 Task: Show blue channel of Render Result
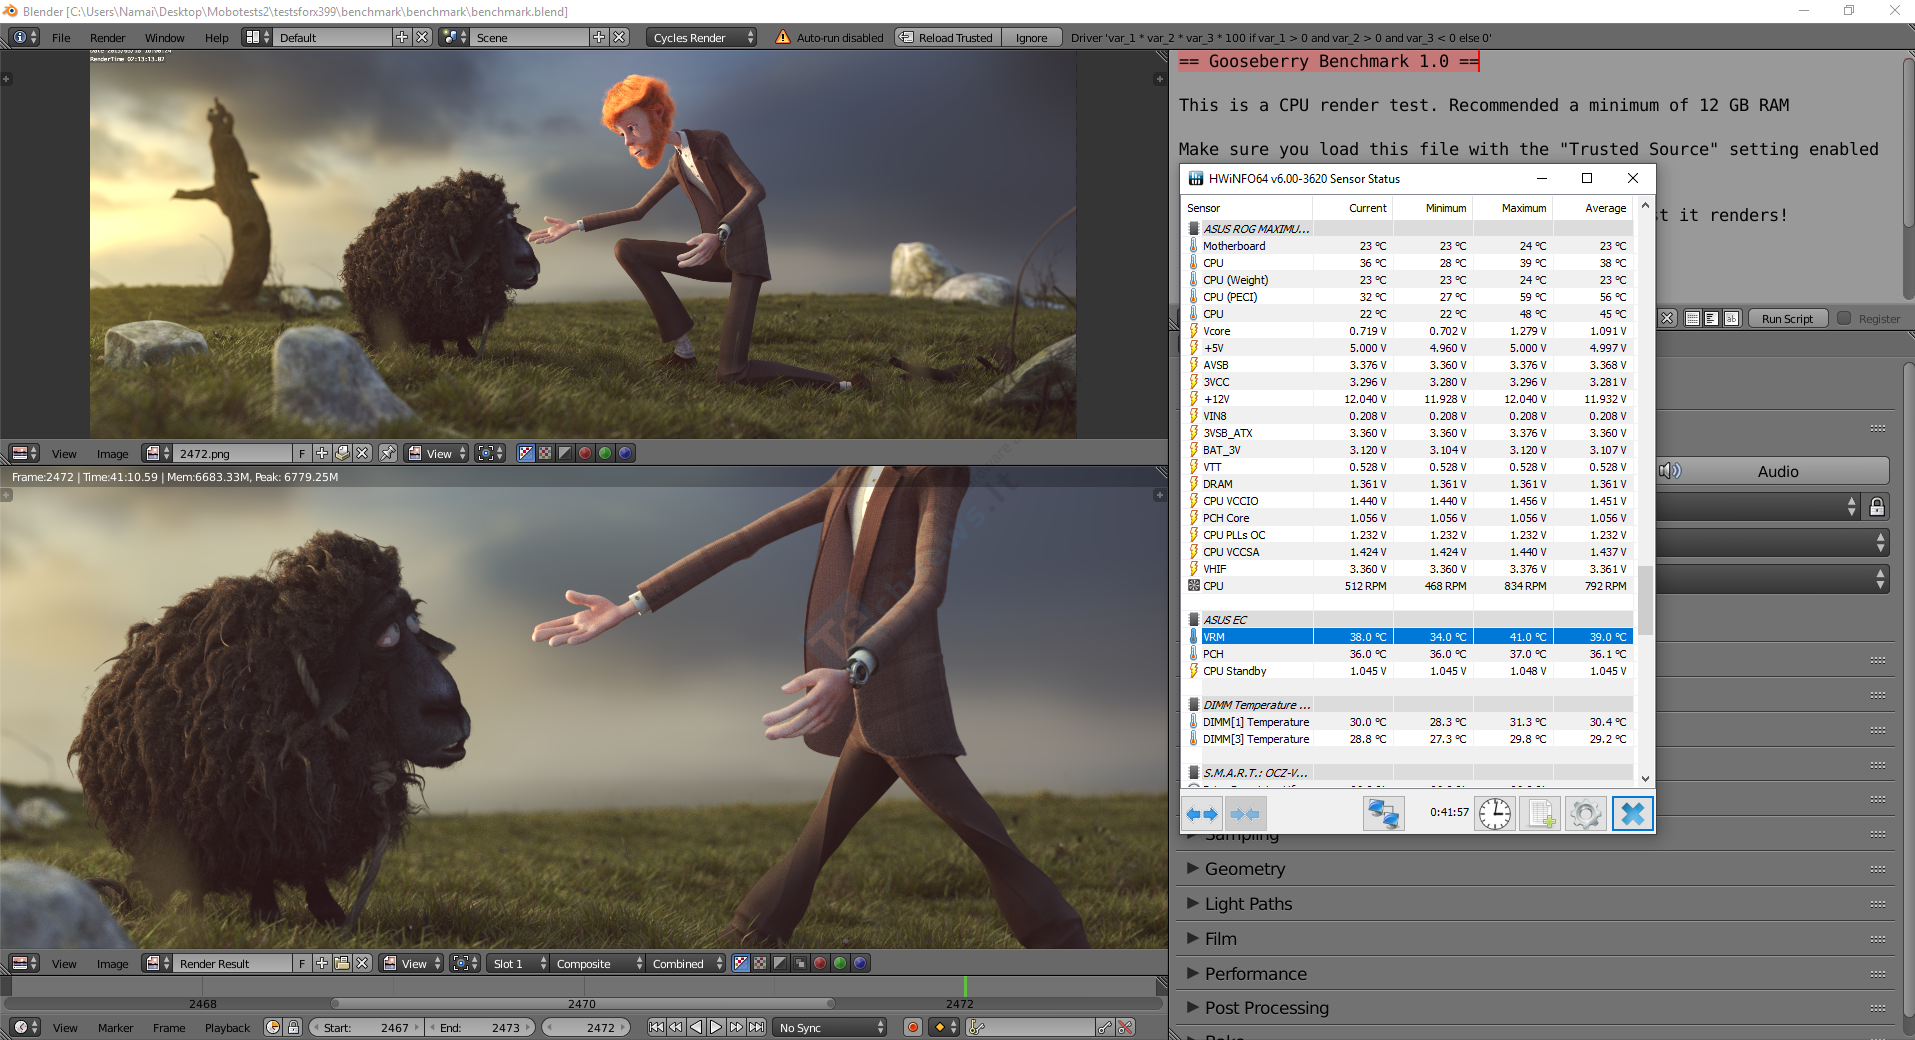click(x=860, y=963)
